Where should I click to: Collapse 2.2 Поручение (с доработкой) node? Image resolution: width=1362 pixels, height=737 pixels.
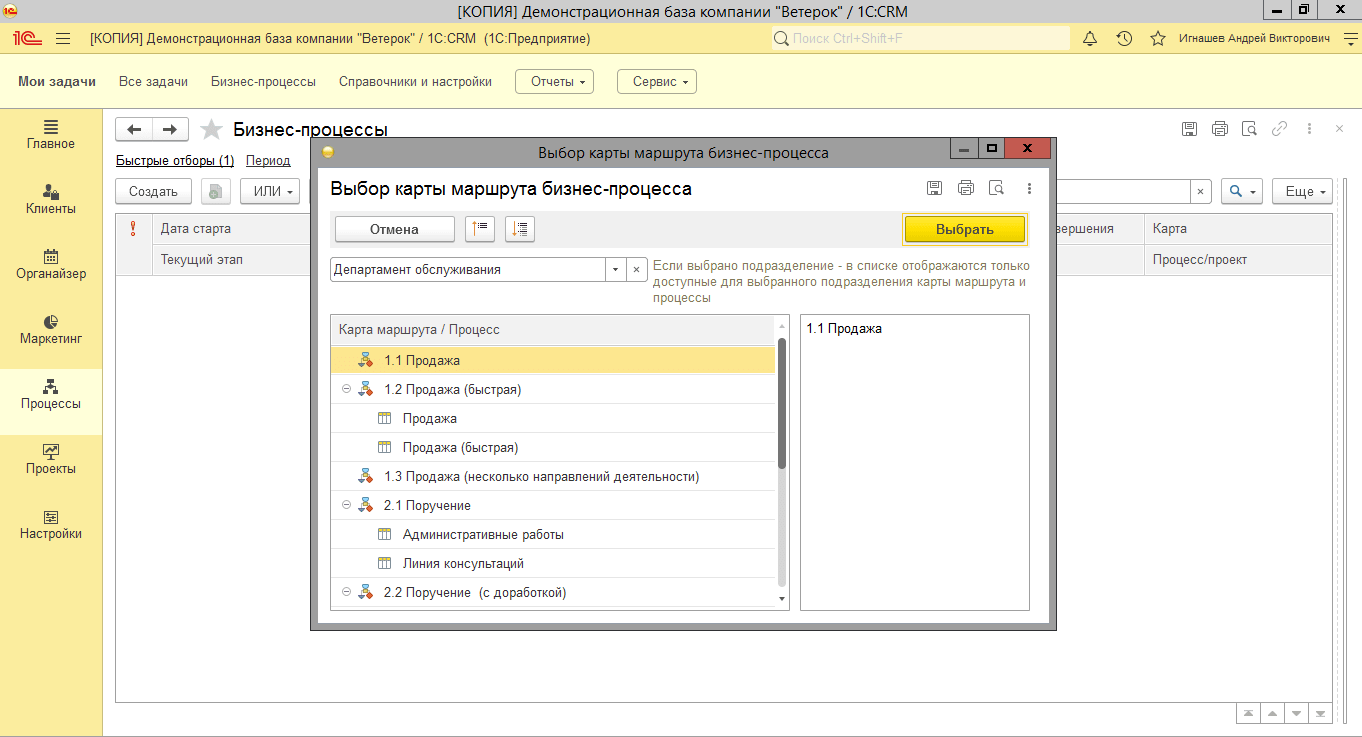click(x=346, y=591)
